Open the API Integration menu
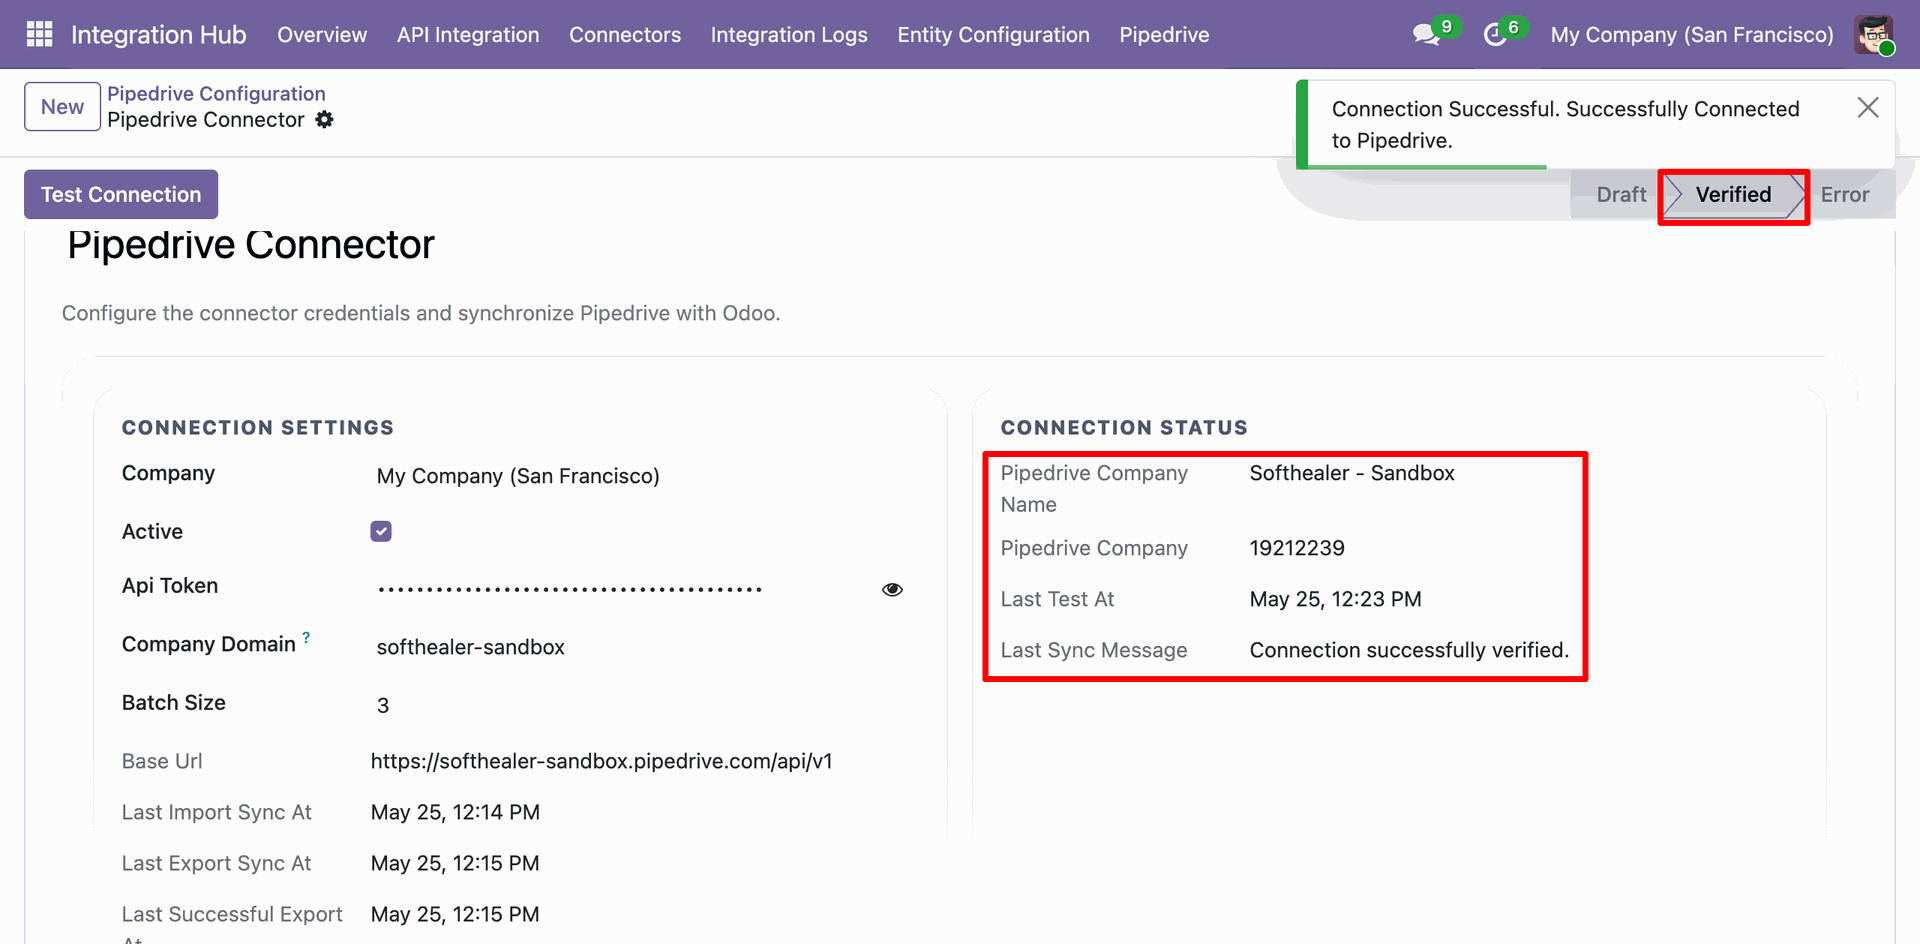This screenshot has width=1920, height=944. coord(468,34)
